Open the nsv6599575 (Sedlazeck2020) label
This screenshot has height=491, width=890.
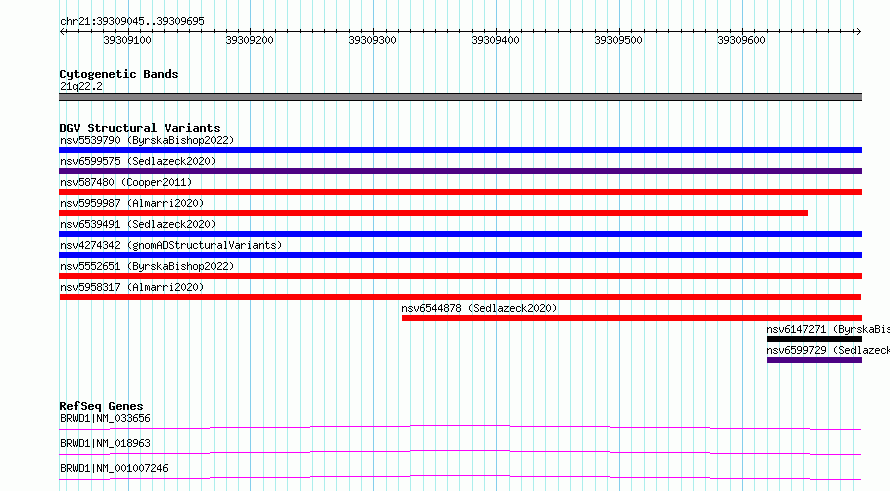click(138, 161)
